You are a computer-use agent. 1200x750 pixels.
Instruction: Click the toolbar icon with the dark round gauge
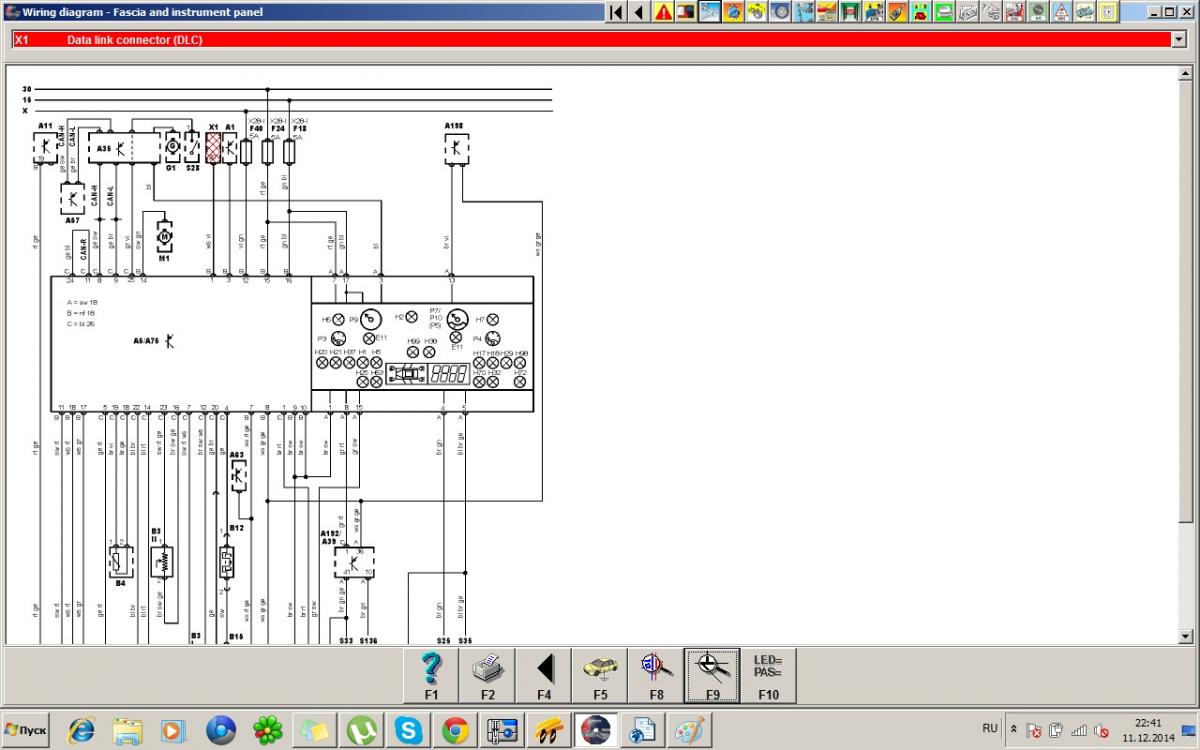1038,12
